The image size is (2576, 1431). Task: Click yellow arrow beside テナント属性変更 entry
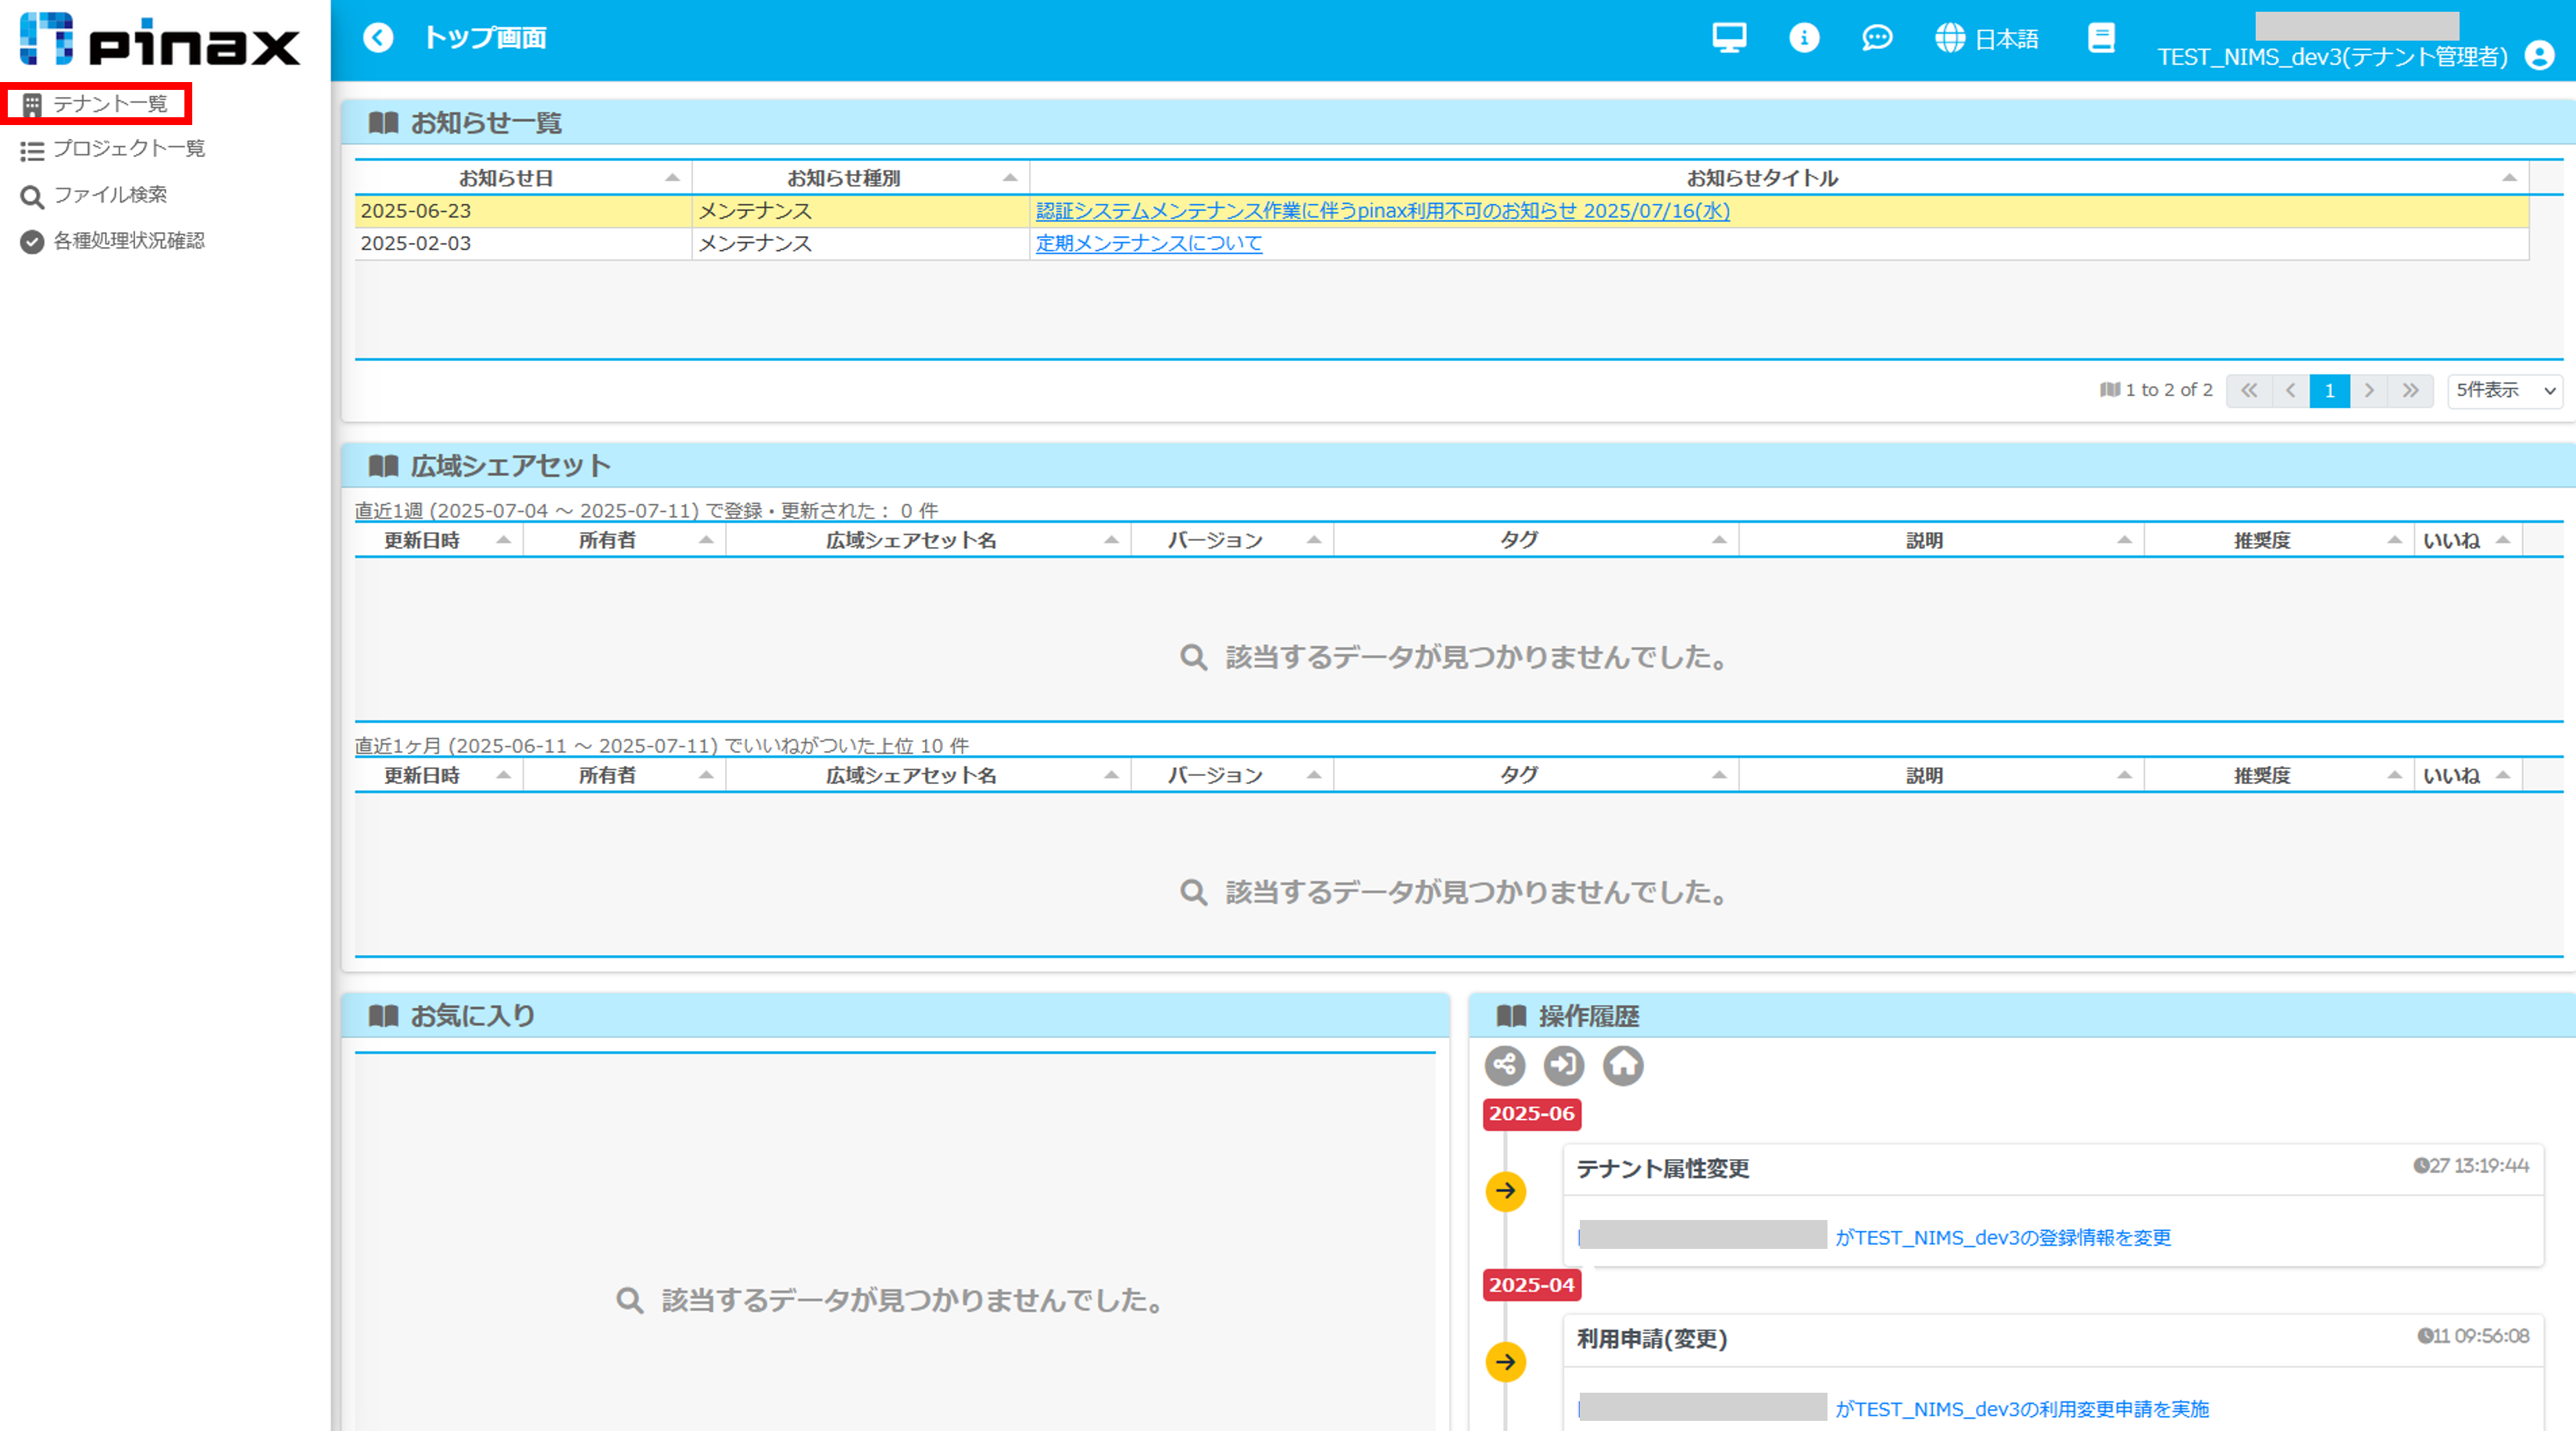click(1506, 1191)
